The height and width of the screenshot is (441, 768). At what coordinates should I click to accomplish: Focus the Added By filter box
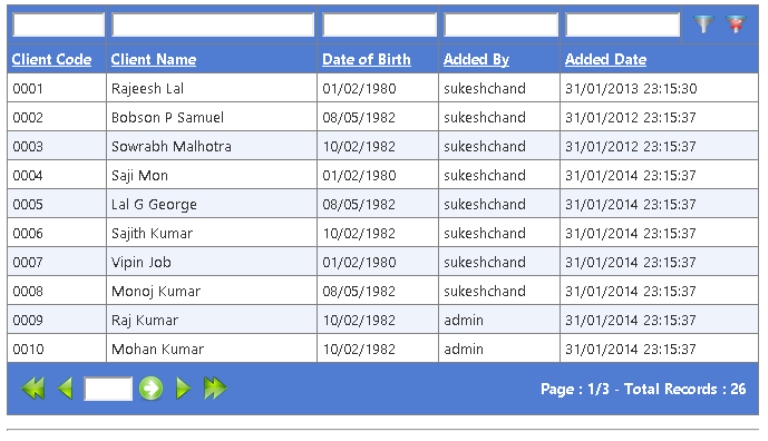tap(501, 24)
